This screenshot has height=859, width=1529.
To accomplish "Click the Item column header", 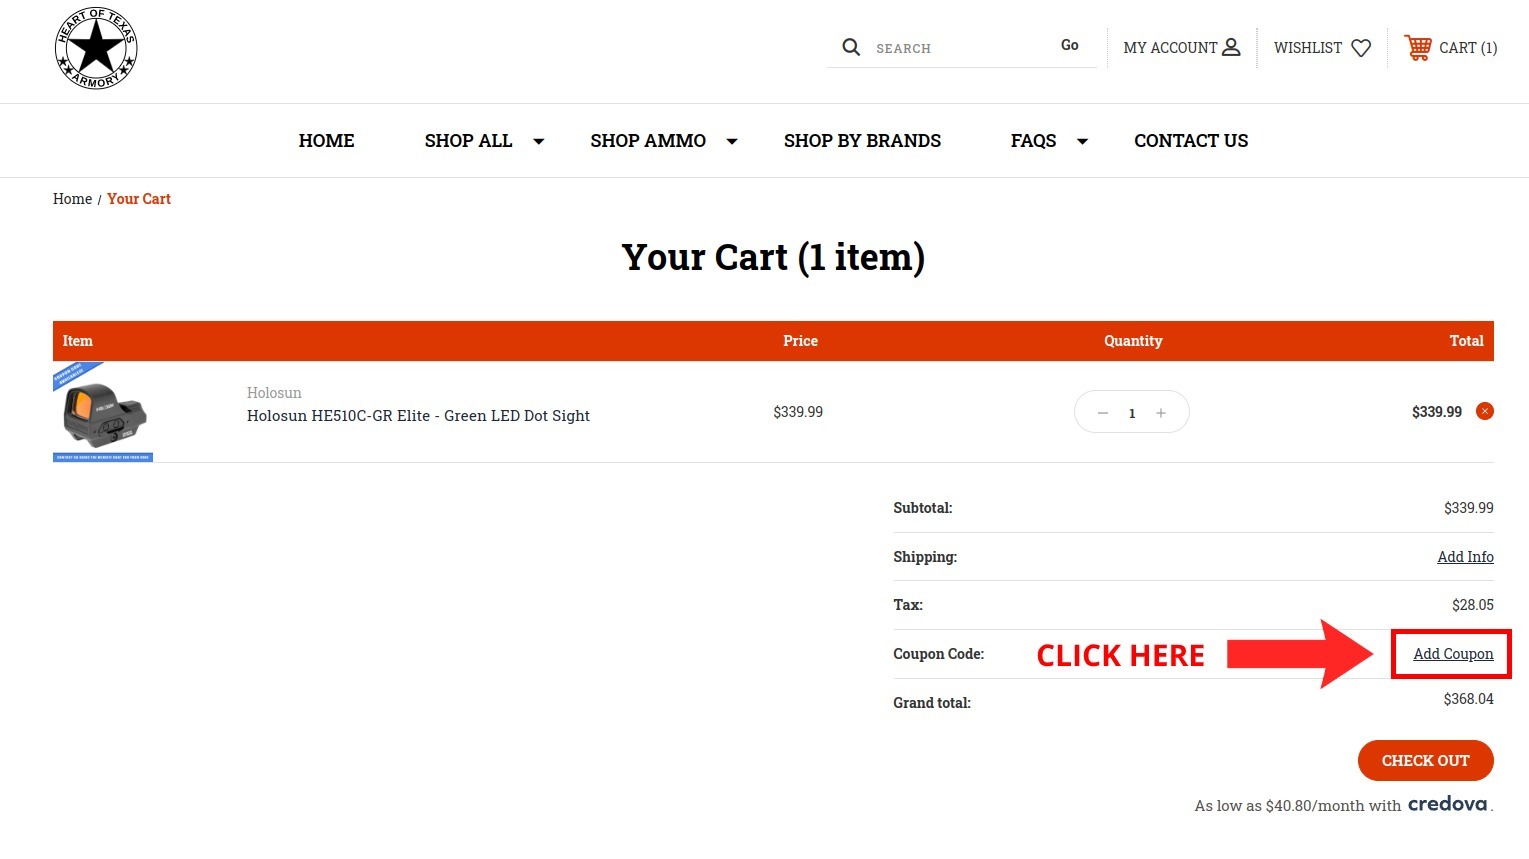I will [x=77, y=341].
